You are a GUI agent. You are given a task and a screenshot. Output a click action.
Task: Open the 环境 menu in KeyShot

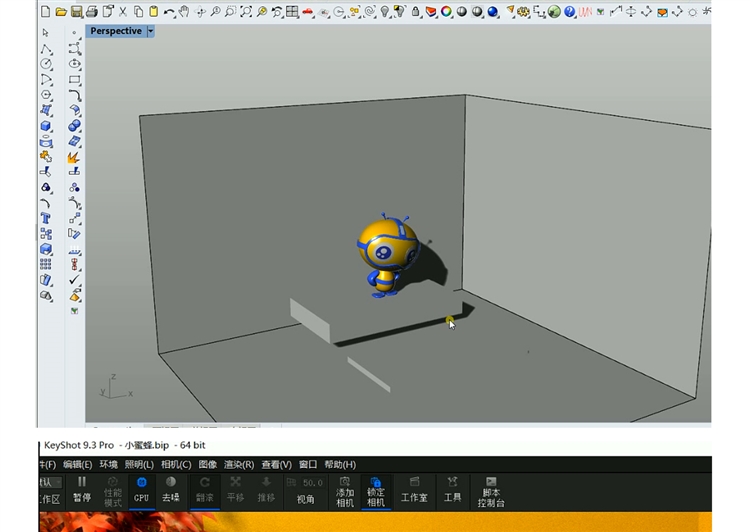[109, 465]
